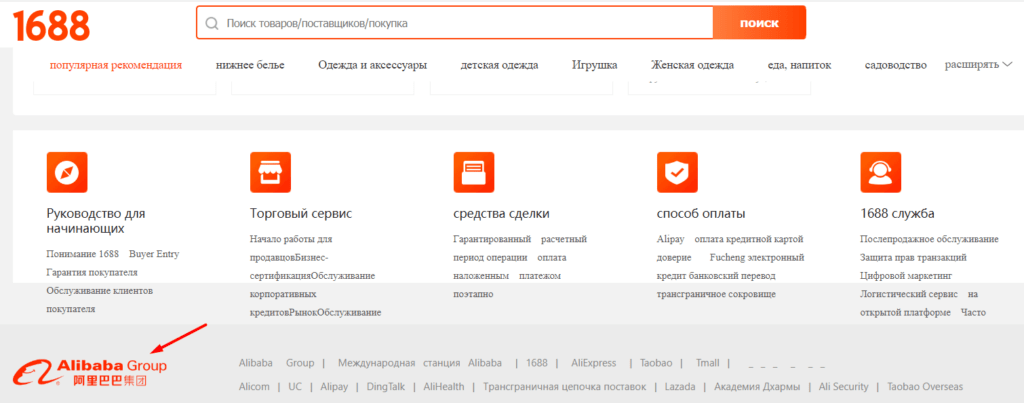Focus the product search input field
The width and height of the screenshot is (1024, 403).
455,24
